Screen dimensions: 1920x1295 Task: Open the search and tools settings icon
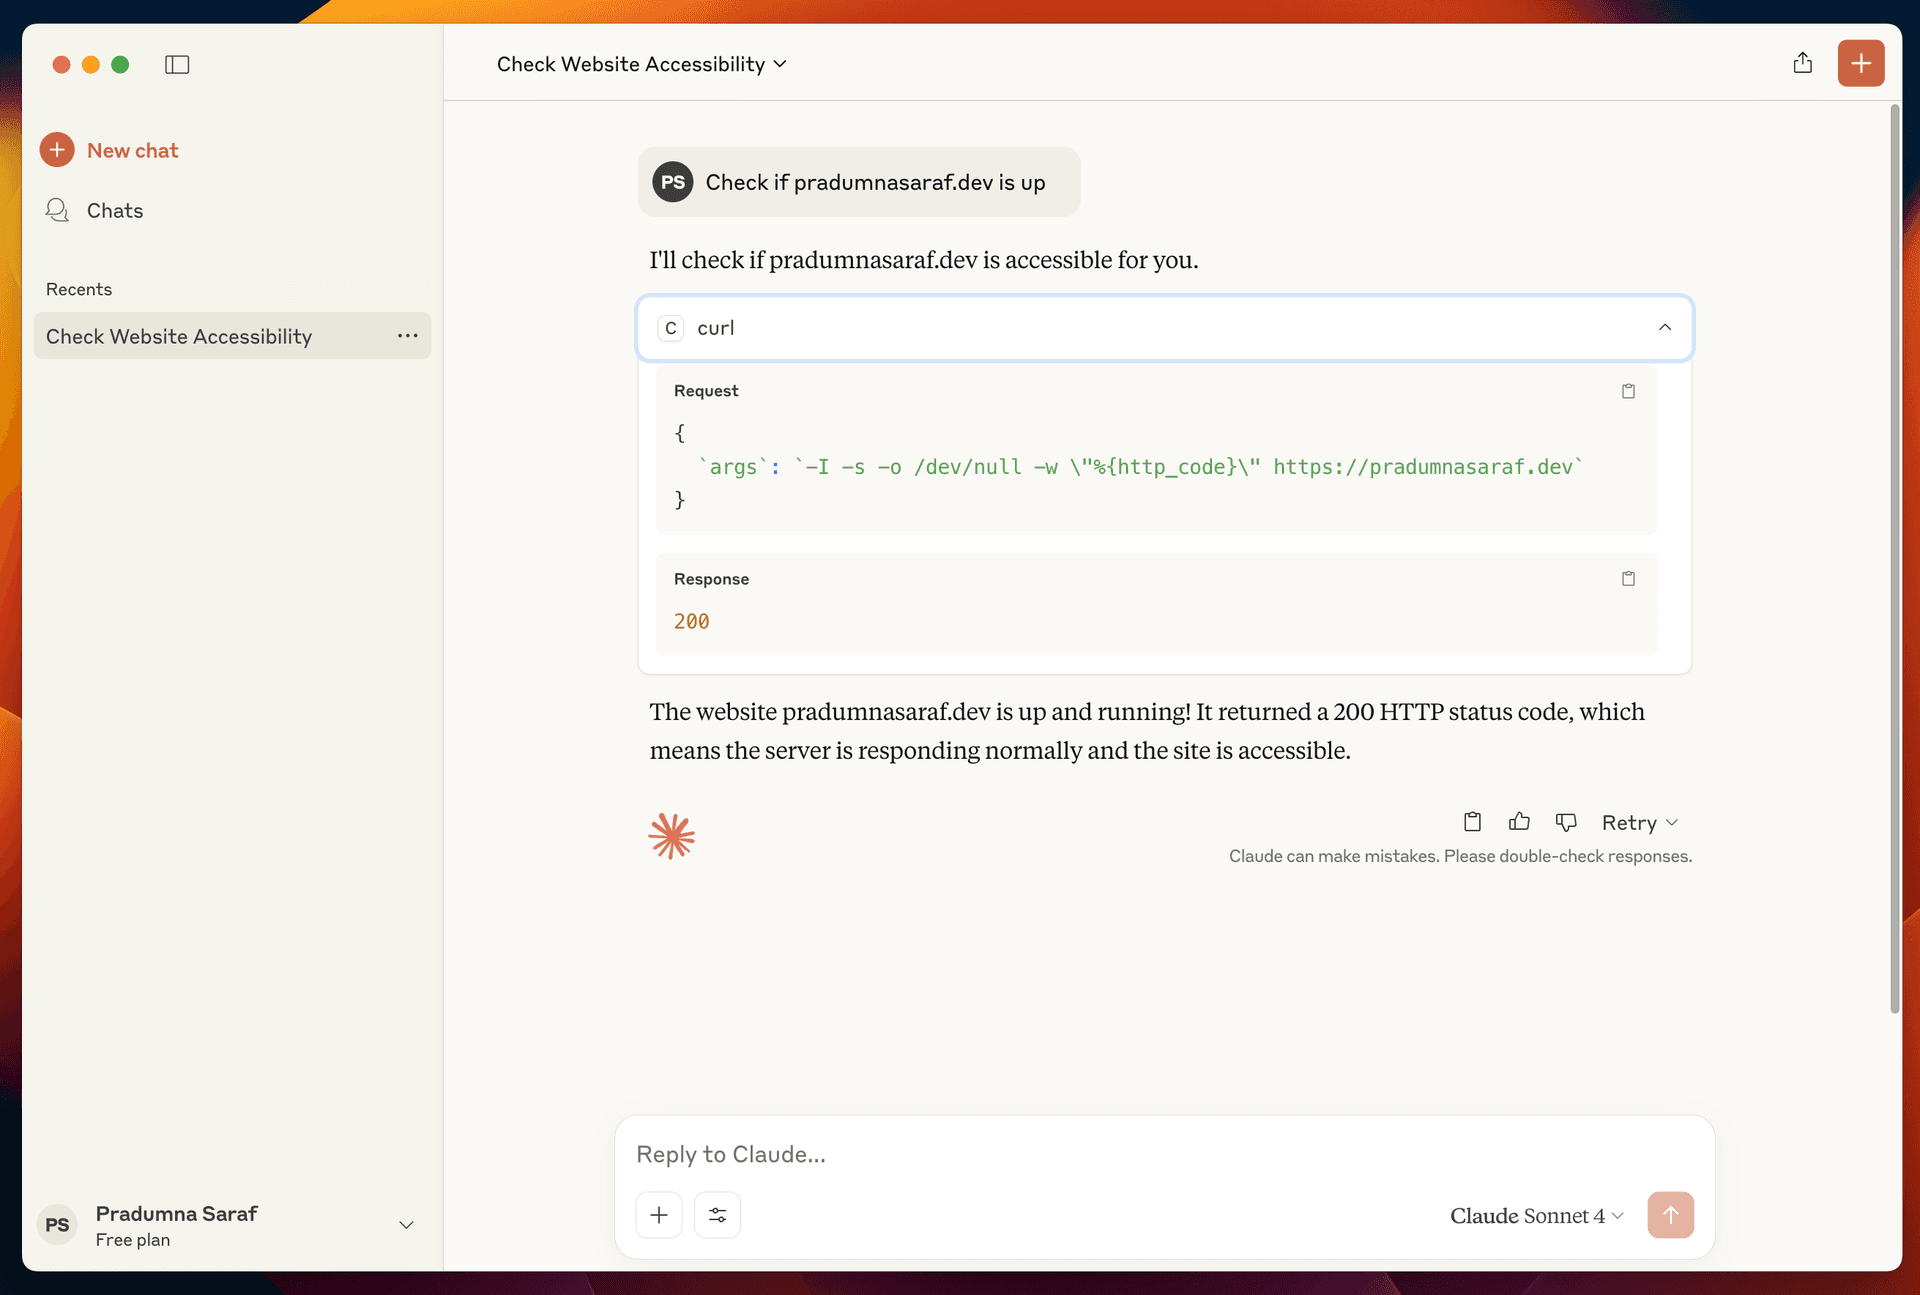[717, 1215]
